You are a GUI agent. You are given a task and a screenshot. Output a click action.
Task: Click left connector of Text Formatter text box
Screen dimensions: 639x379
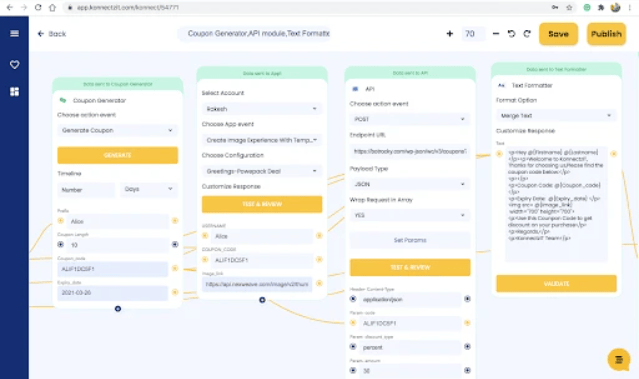tap(499, 154)
